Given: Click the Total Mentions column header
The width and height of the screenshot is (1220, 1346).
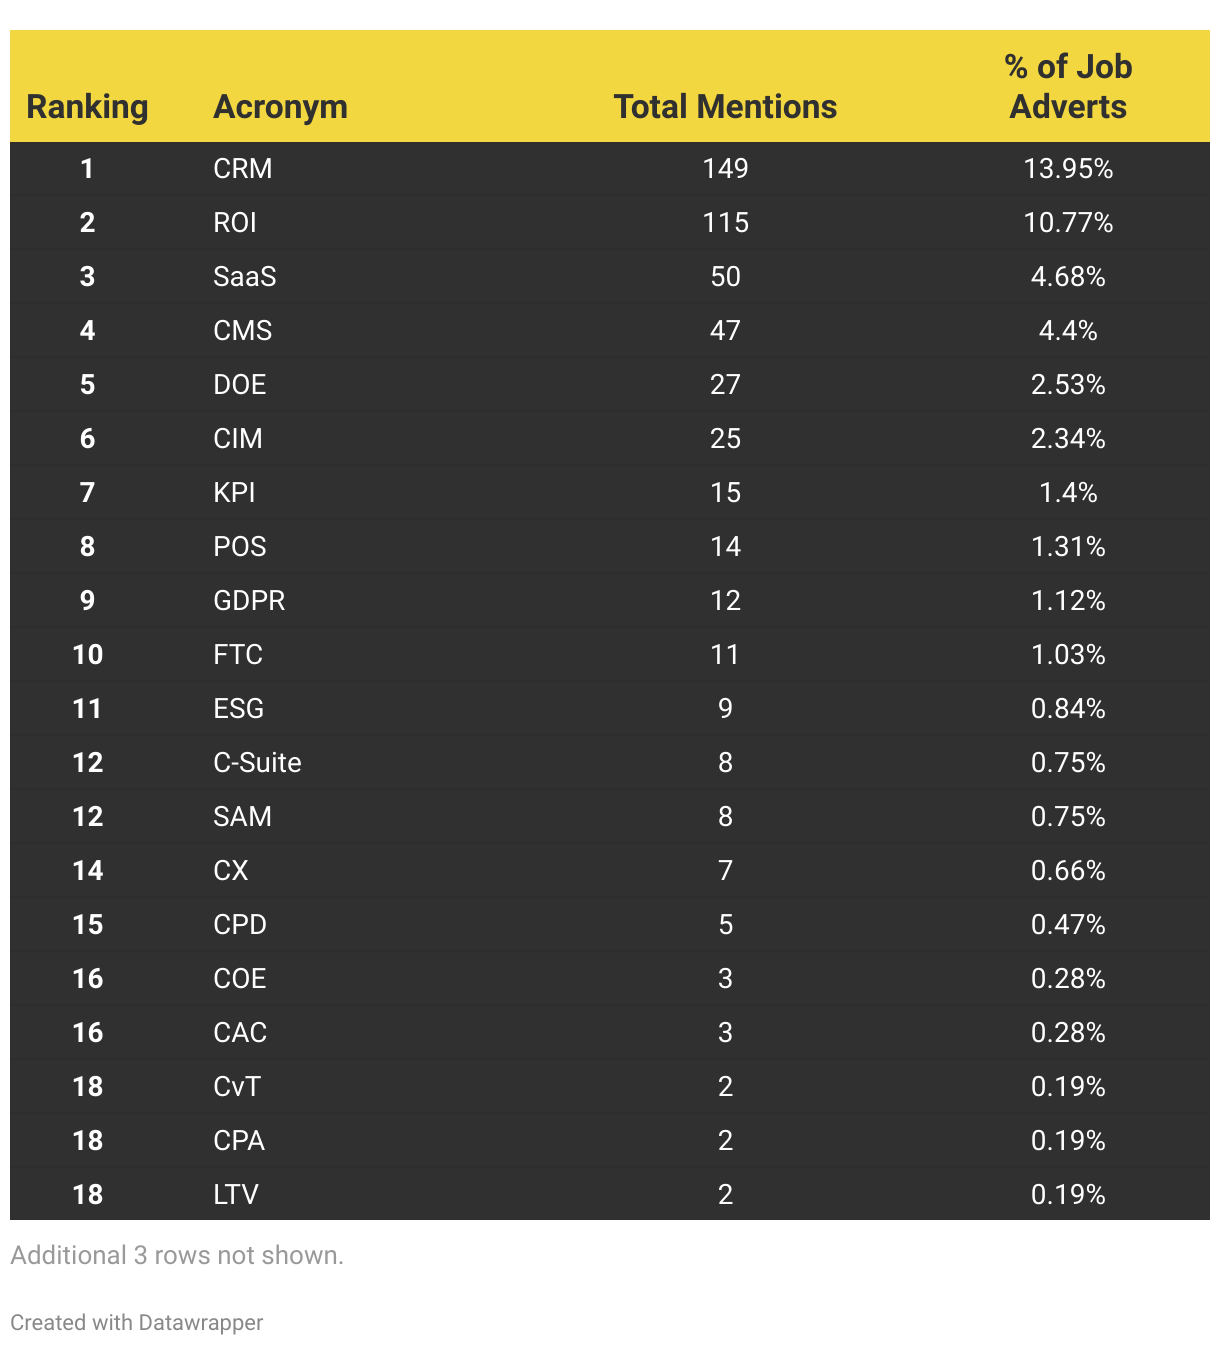Looking at the screenshot, I should tap(725, 107).
